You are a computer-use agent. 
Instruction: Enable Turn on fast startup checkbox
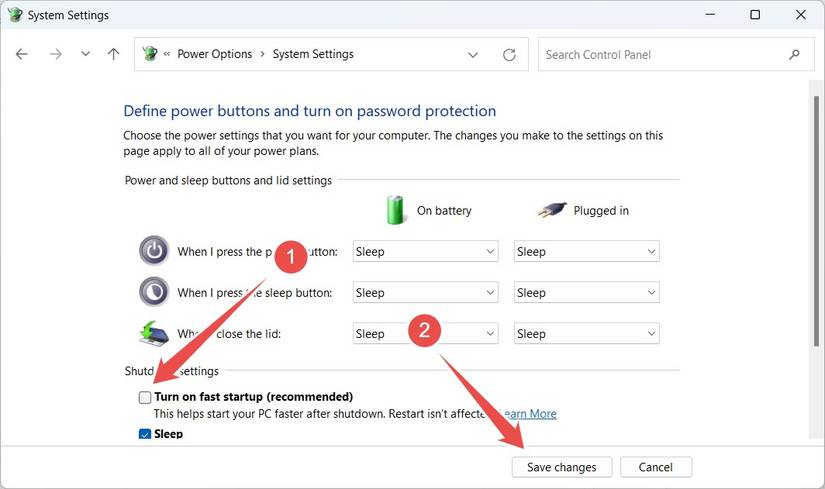[x=145, y=397]
